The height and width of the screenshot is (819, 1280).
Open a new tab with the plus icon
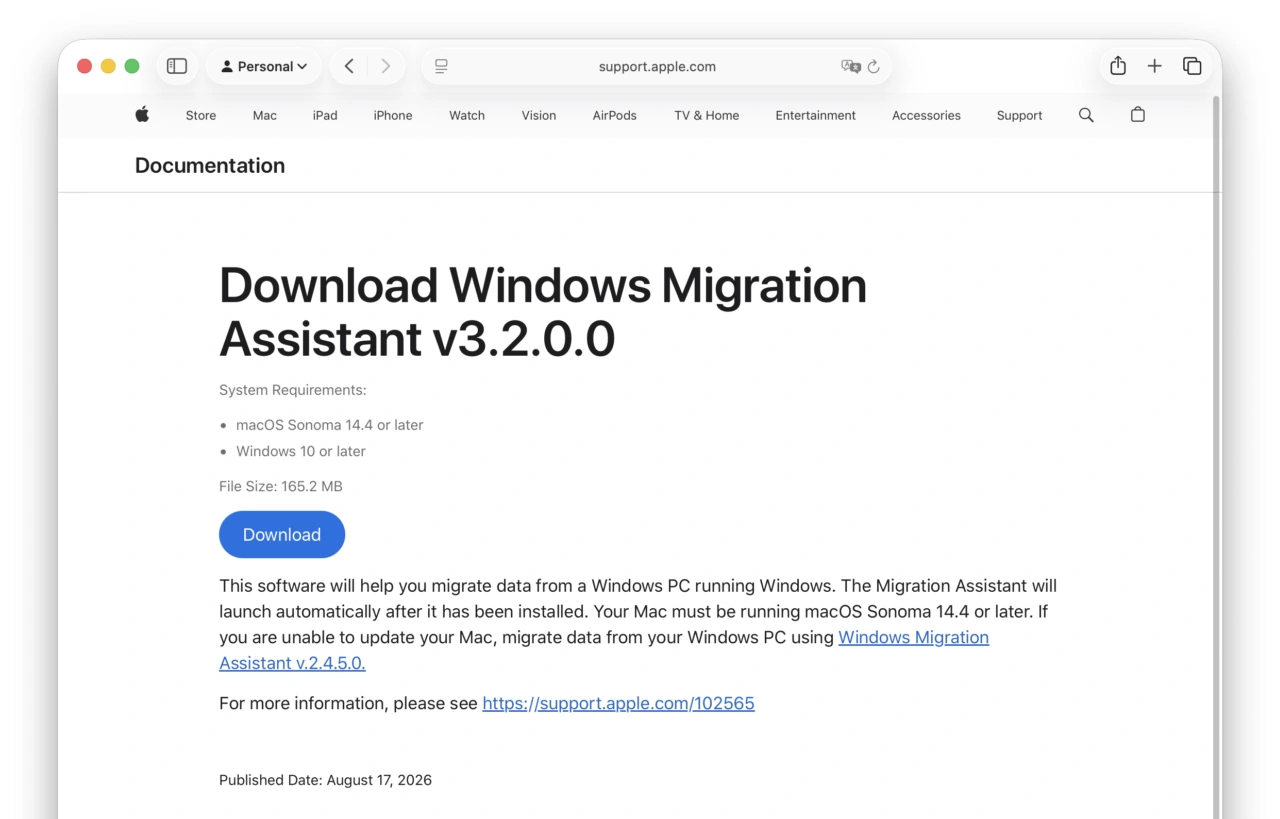click(1155, 66)
